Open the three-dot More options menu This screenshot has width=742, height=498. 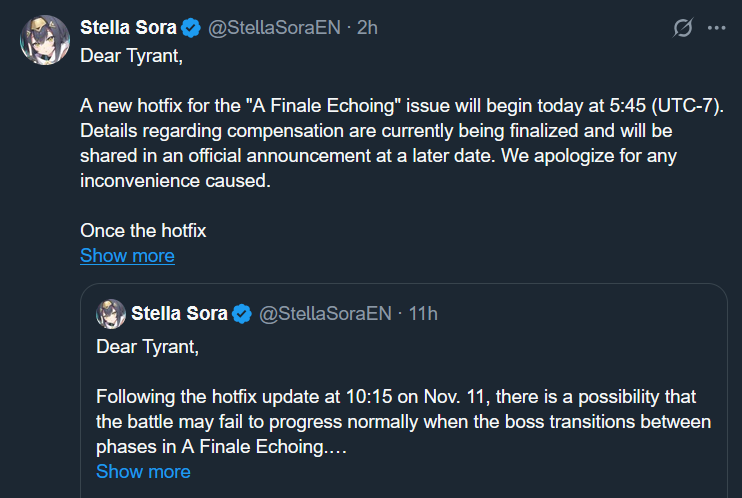(x=716, y=28)
